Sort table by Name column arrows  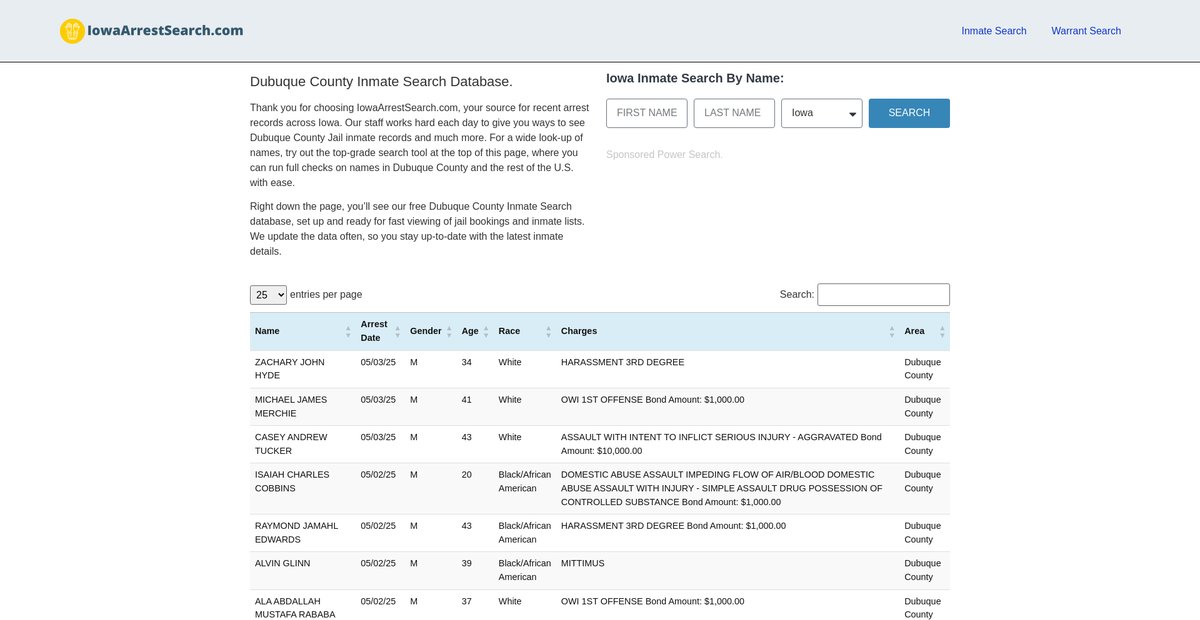(x=348, y=331)
